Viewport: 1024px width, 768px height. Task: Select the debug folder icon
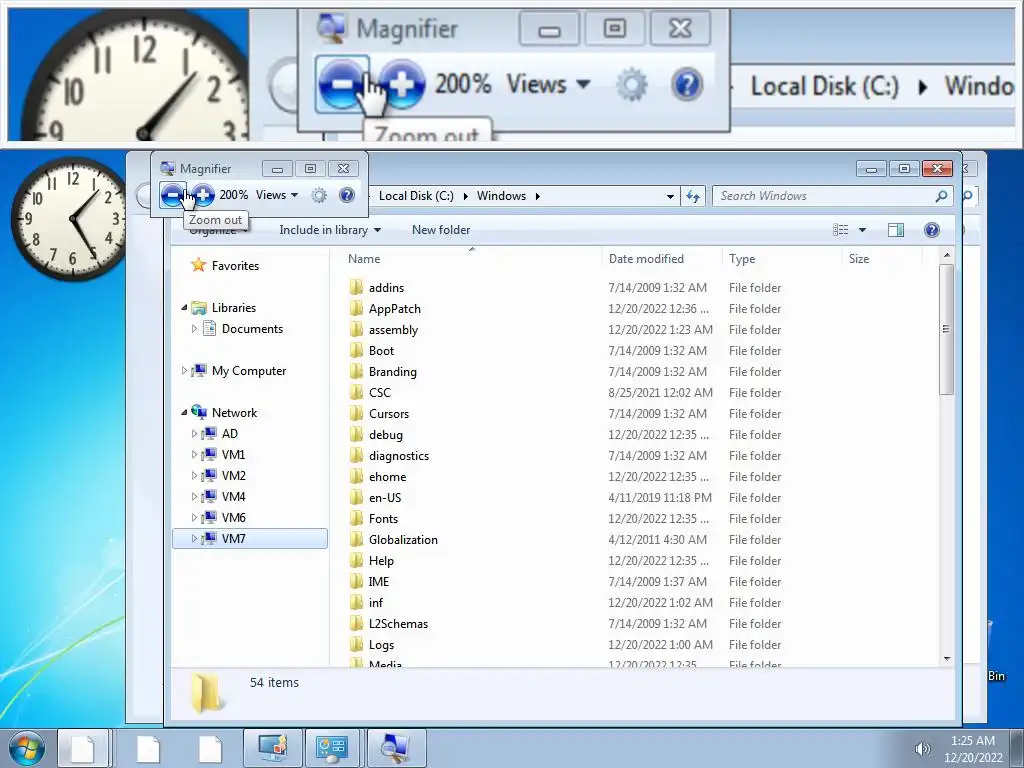356,434
